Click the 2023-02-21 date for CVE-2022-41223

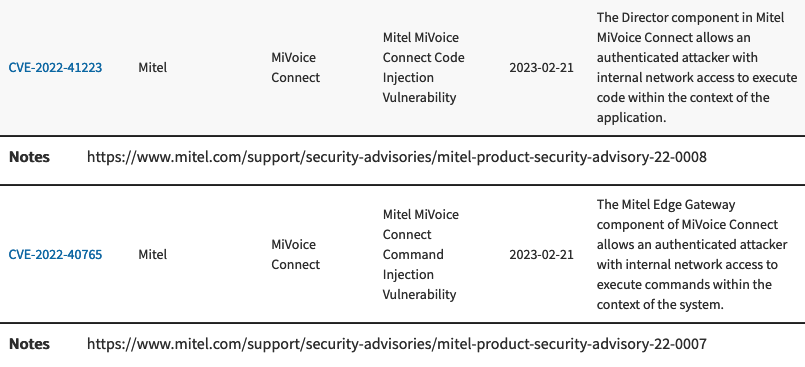(541, 67)
